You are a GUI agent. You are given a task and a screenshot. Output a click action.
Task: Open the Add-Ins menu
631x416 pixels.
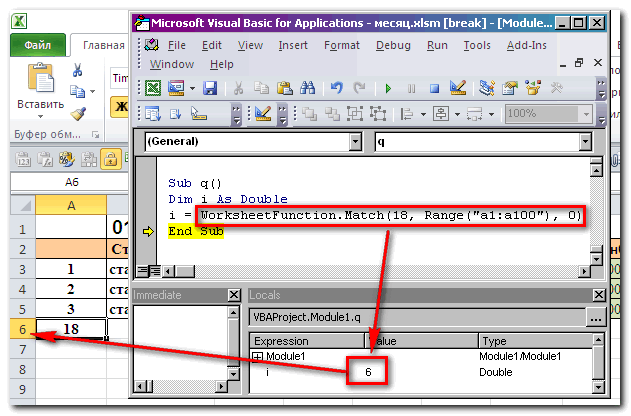(x=527, y=45)
